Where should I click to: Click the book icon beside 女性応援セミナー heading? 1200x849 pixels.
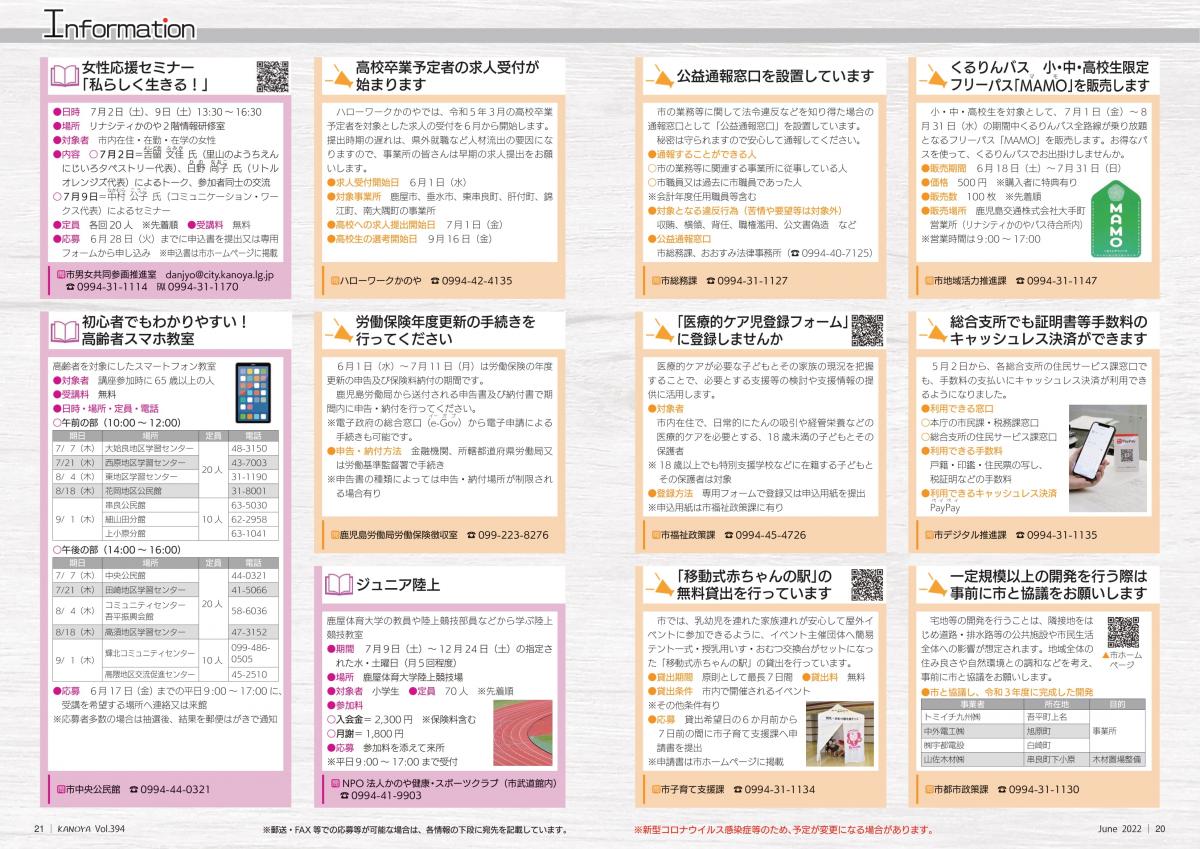[65, 76]
